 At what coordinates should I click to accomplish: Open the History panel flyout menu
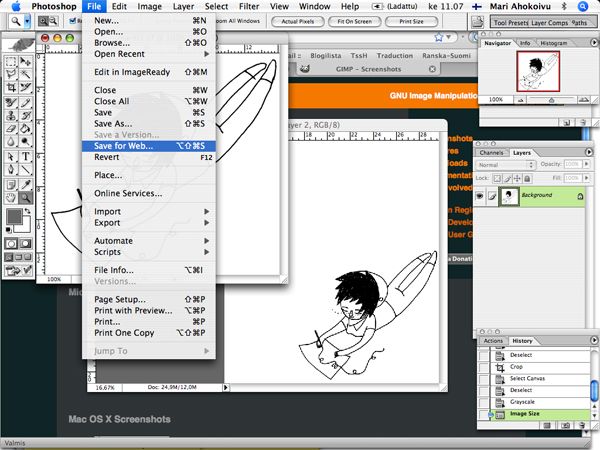click(x=594, y=340)
